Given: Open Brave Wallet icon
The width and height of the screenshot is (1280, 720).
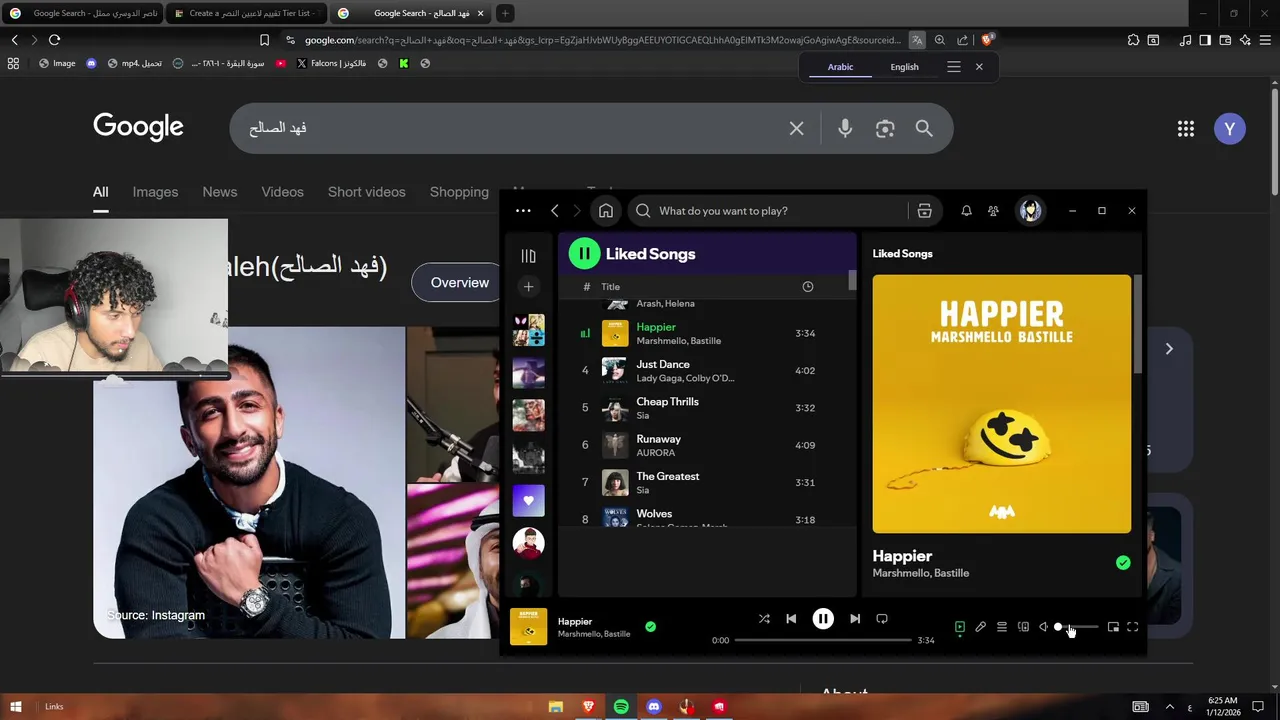Looking at the screenshot, I should click(x=1225, y=40).
